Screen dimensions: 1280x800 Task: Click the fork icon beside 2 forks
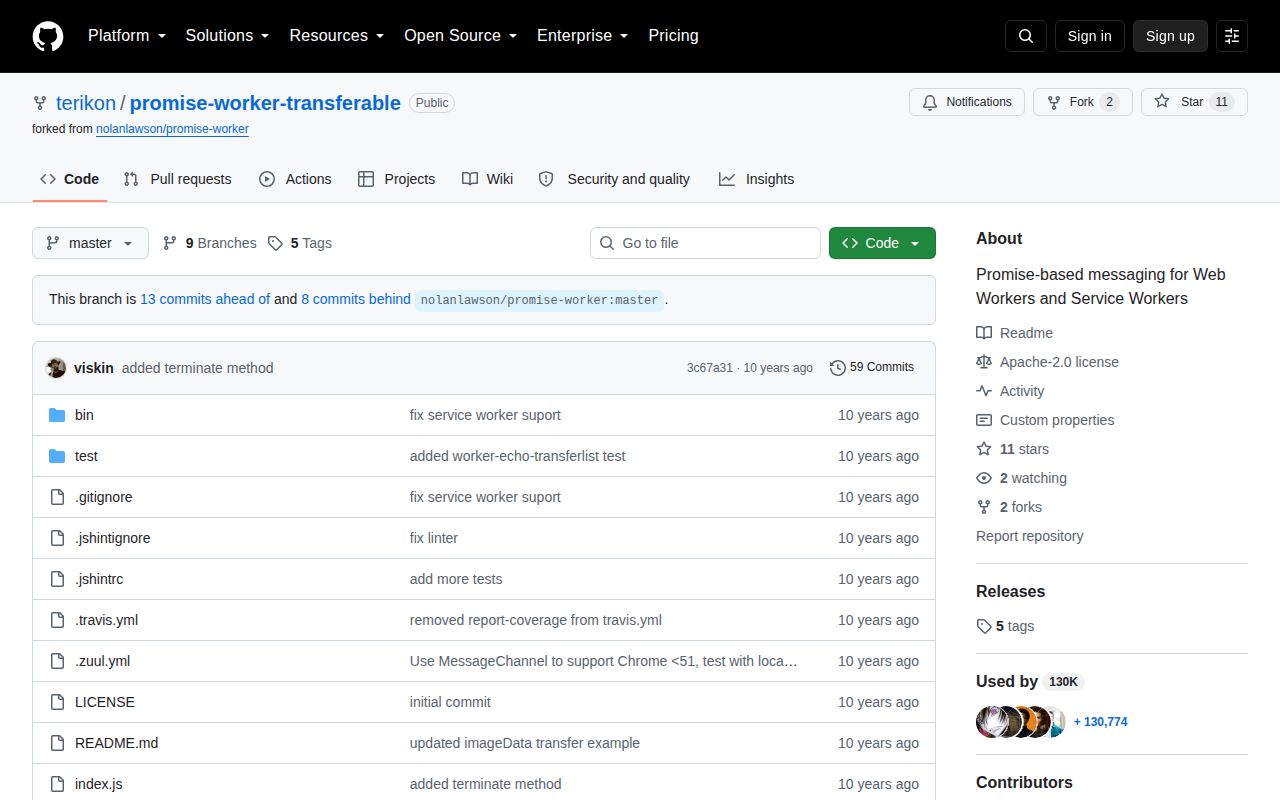[984, 507]
